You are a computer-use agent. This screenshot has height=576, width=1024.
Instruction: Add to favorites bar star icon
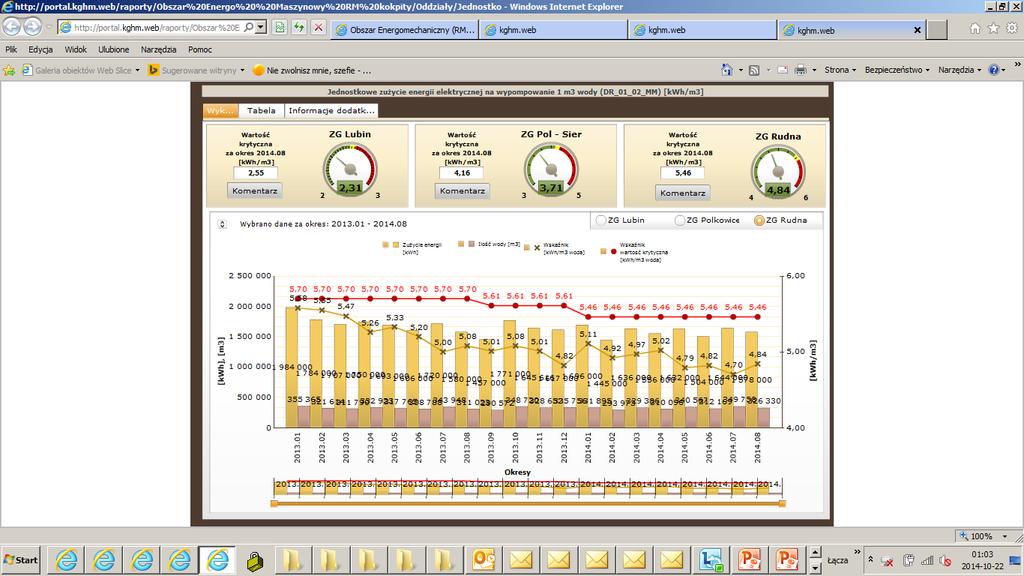pos(9,70)
